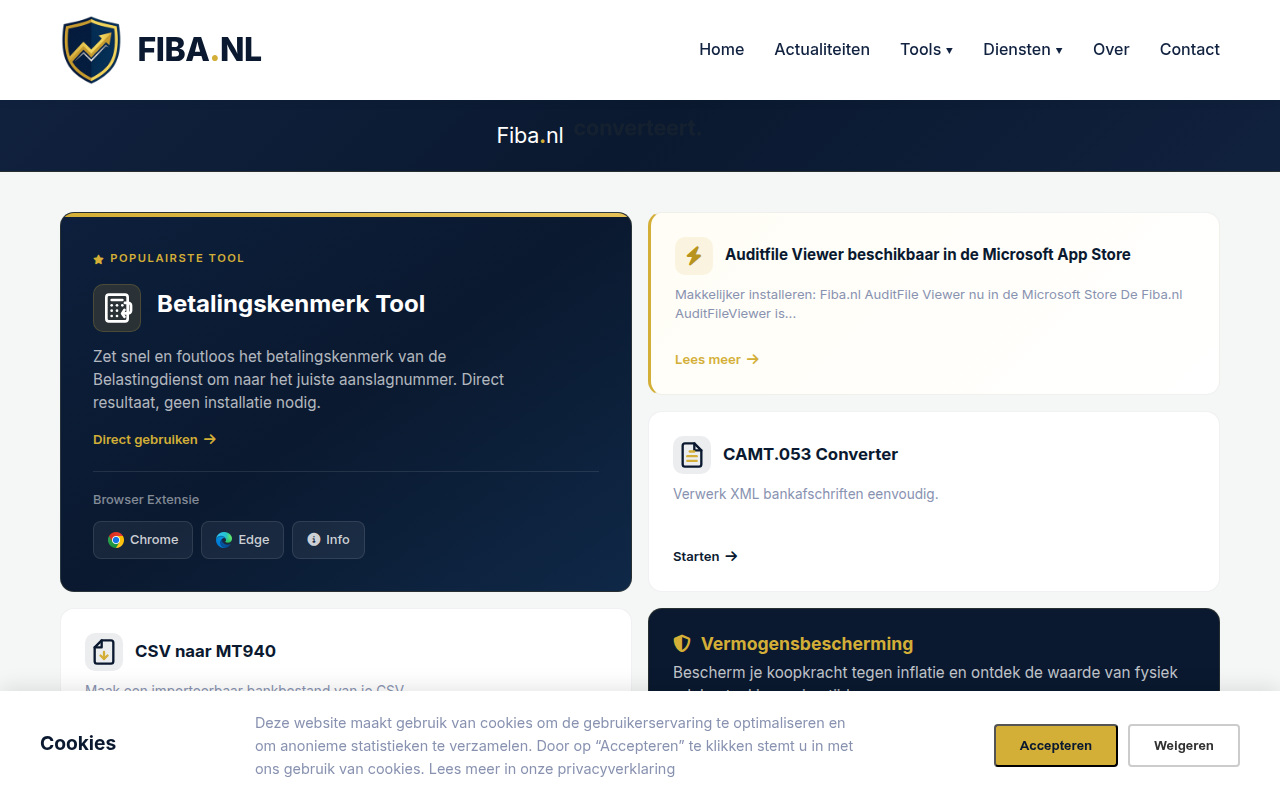Click the shield icon next to Vermogensbescherming
Image resolution: width=1280 pixels, height=800 pixels.
682,644
